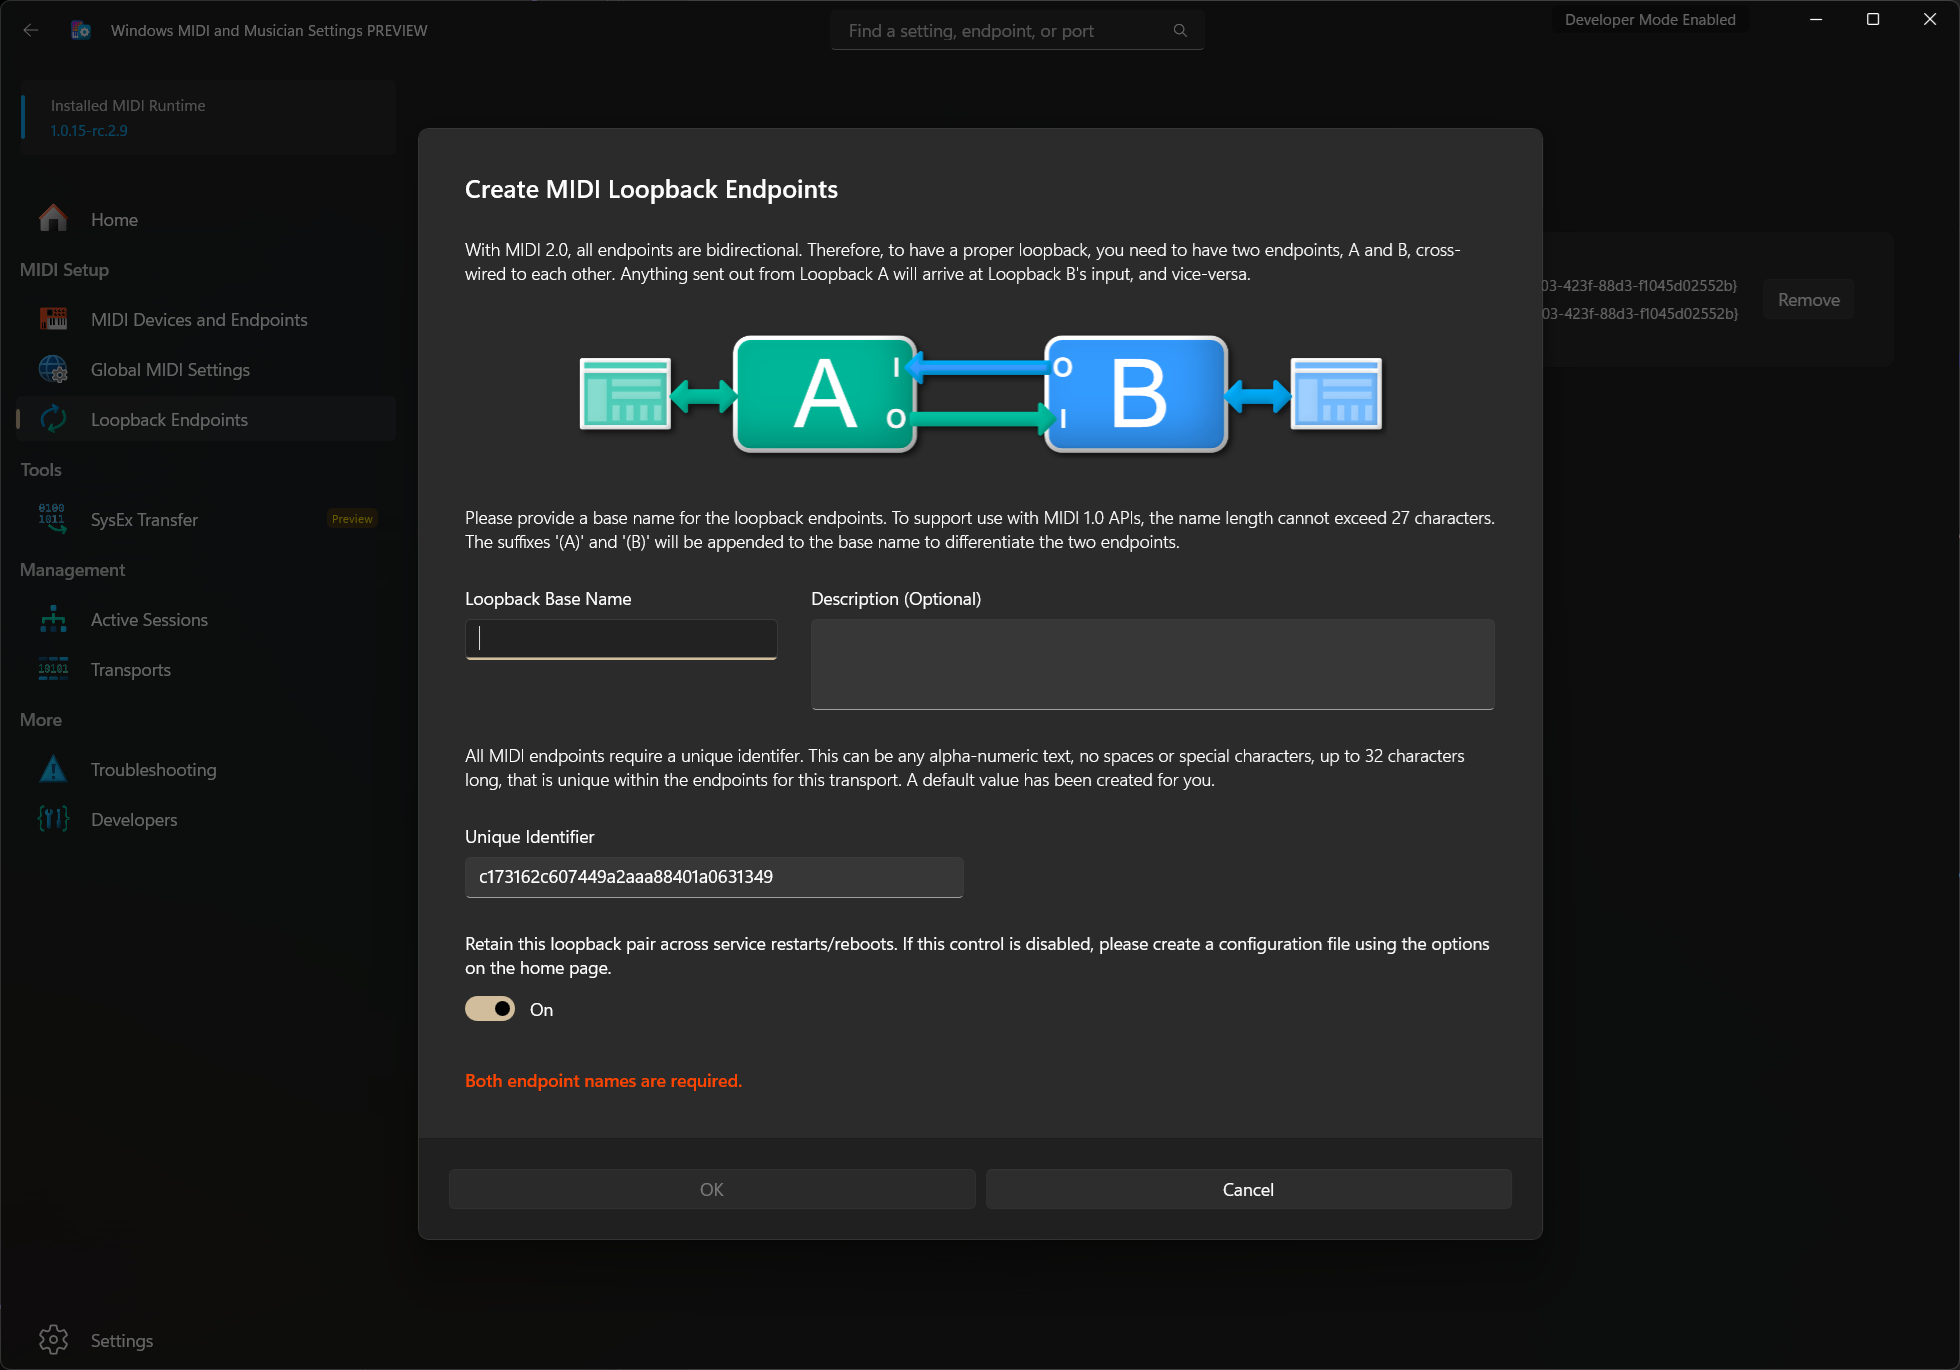Disable retain loopback pair toggle
Viewport: 1960px width, 1370px height.
(x=489, y=1008)
